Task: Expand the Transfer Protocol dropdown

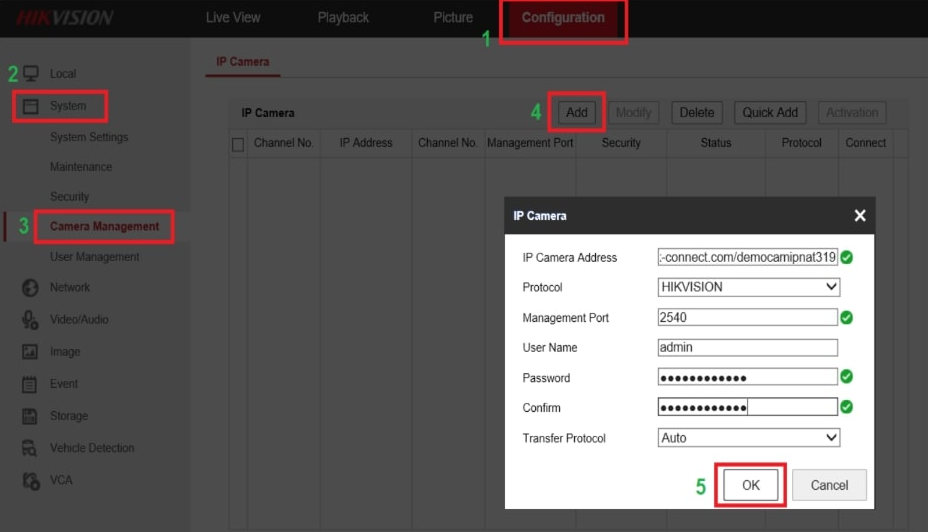Action: [748, 438]
